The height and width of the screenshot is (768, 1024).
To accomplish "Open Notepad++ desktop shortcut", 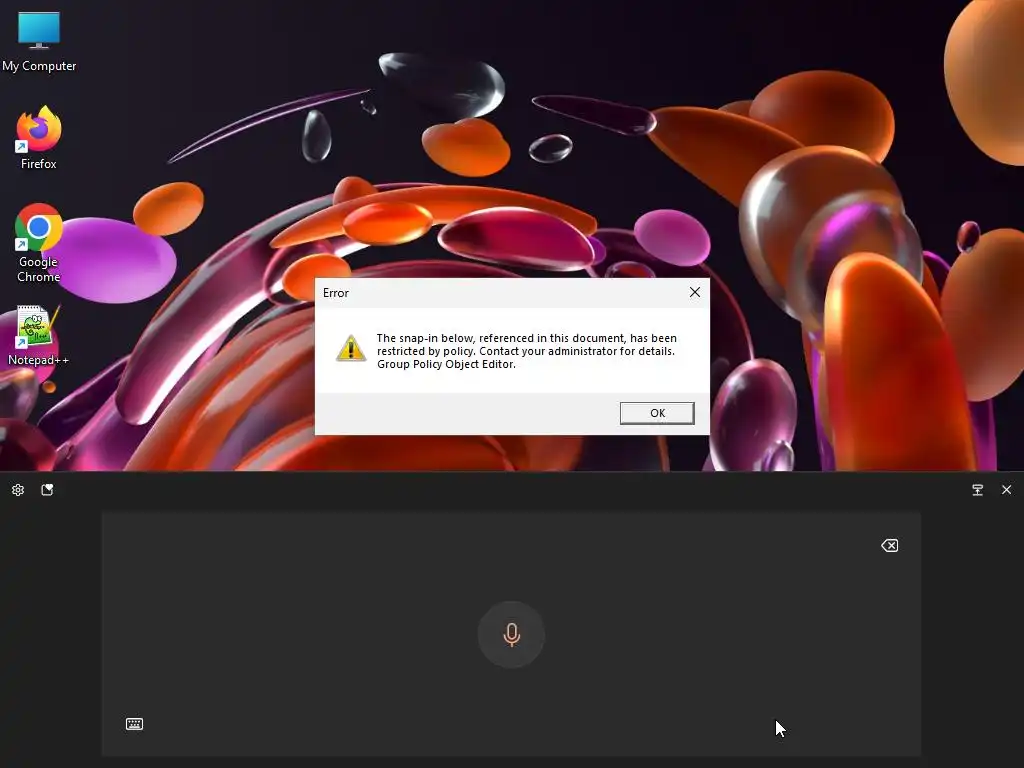I will (x=38, y=336).
